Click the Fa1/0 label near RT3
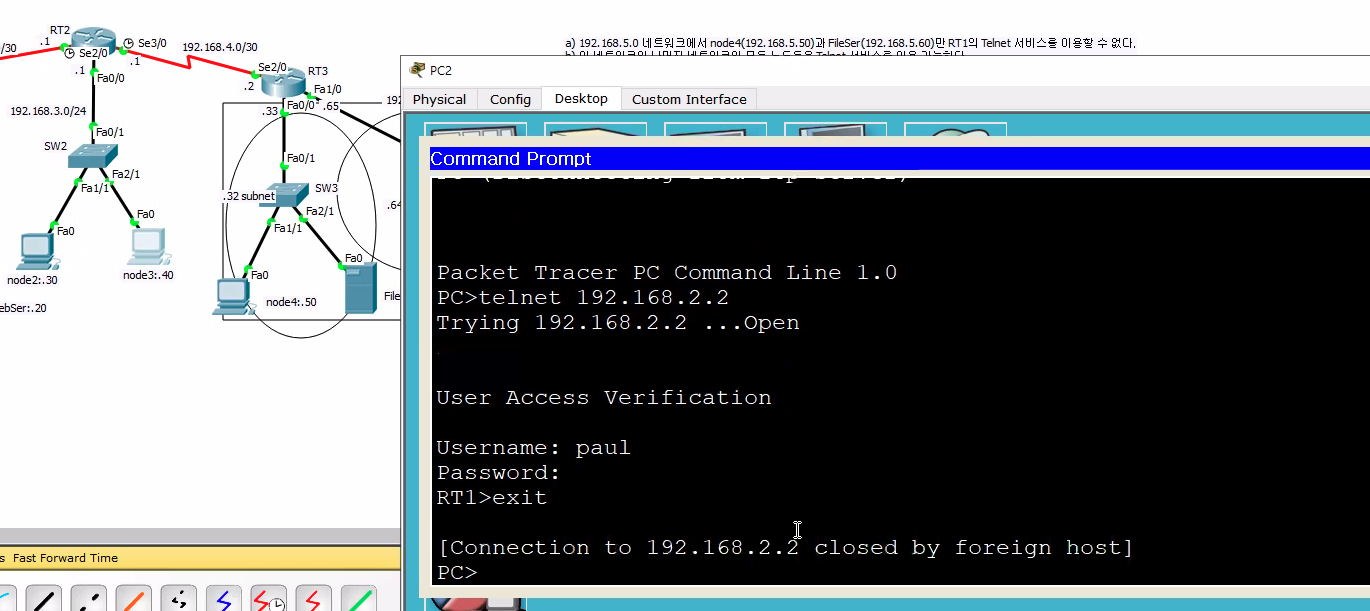This screenshot has width=1370, height=611. [x=327, y=90]
